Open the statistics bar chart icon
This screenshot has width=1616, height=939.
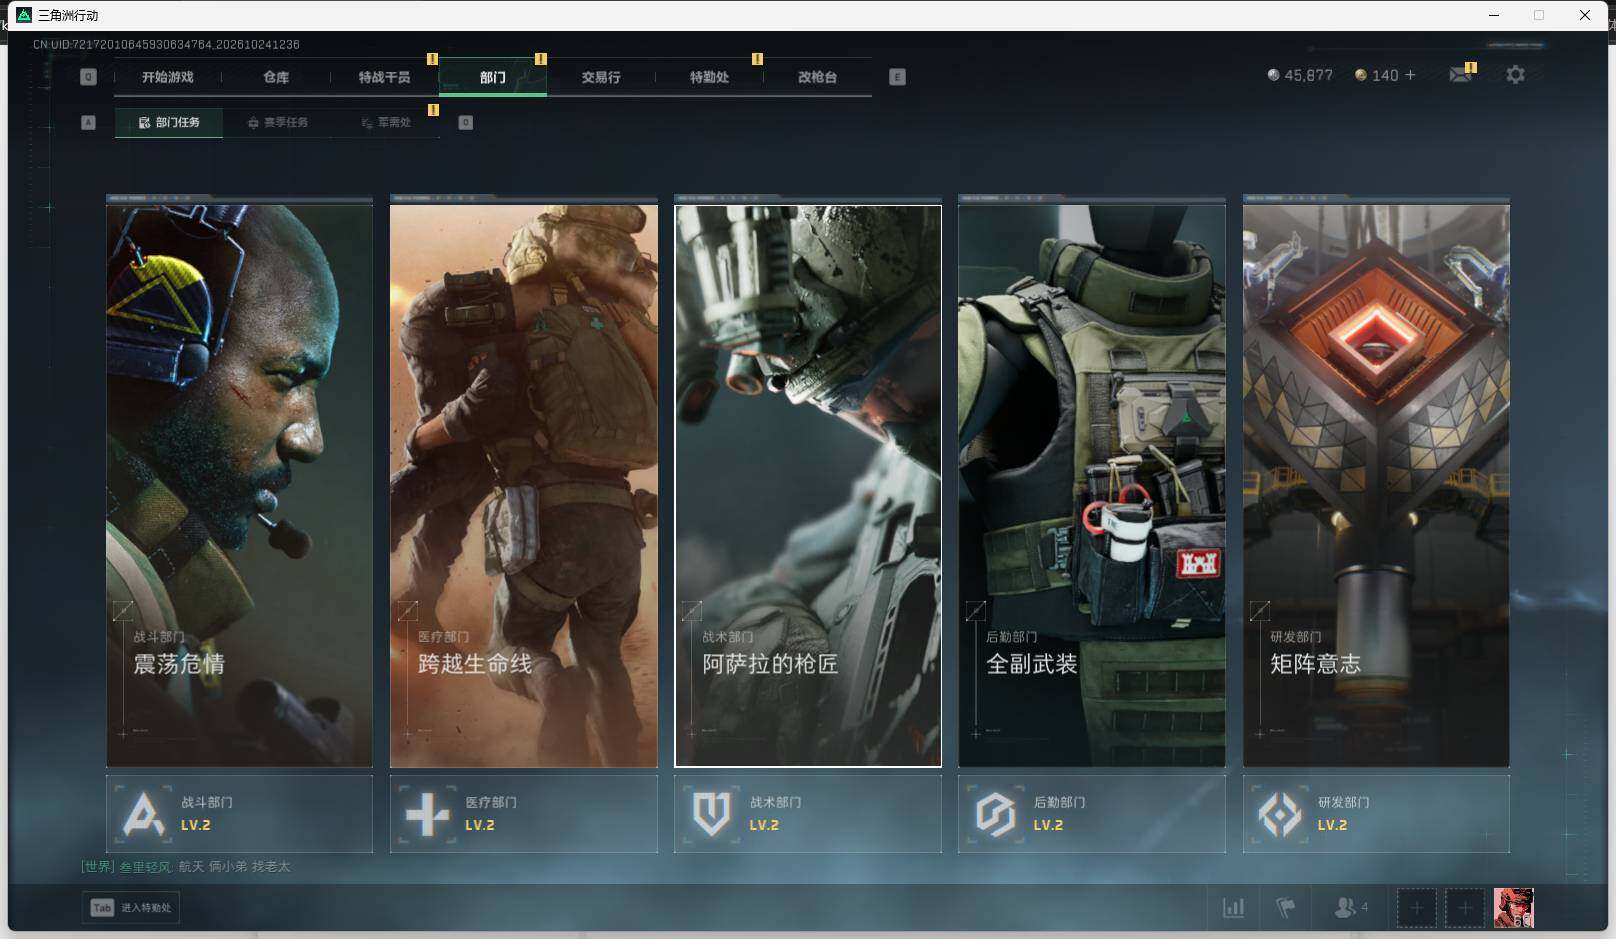click(1234, 908)
